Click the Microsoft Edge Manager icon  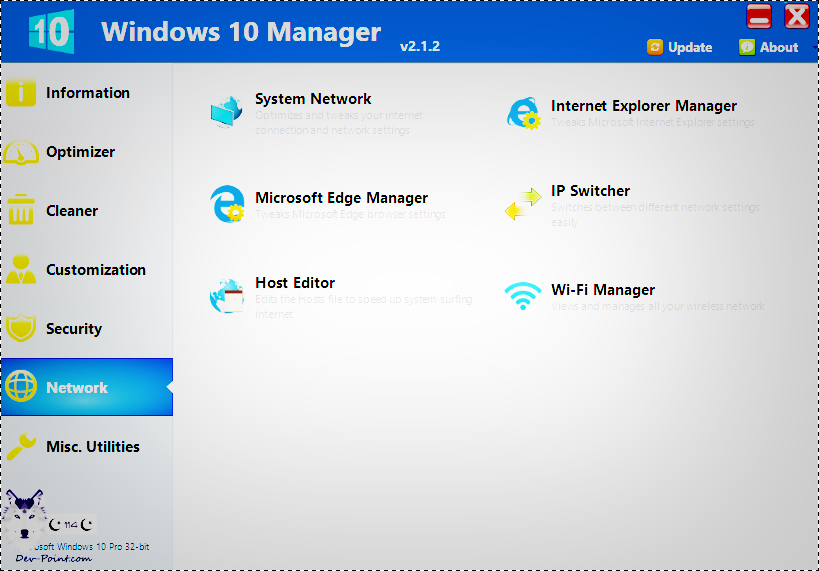[x=226, y=204]
